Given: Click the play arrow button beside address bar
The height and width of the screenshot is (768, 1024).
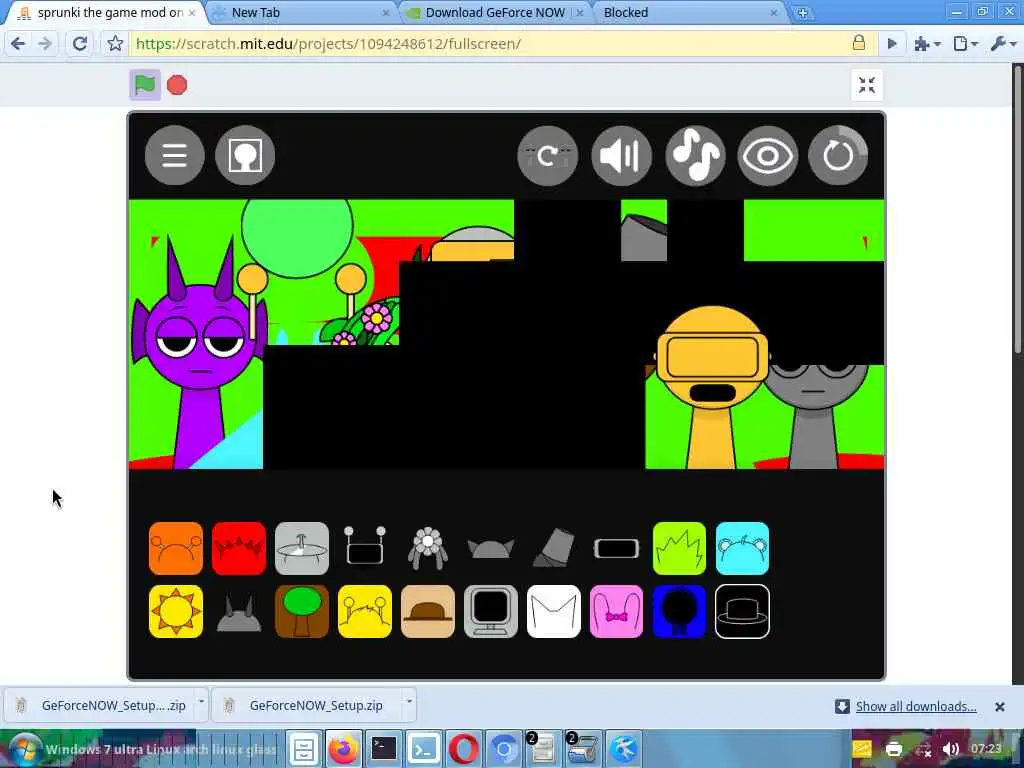Looking at the screenshot, I should coord(892,44).
